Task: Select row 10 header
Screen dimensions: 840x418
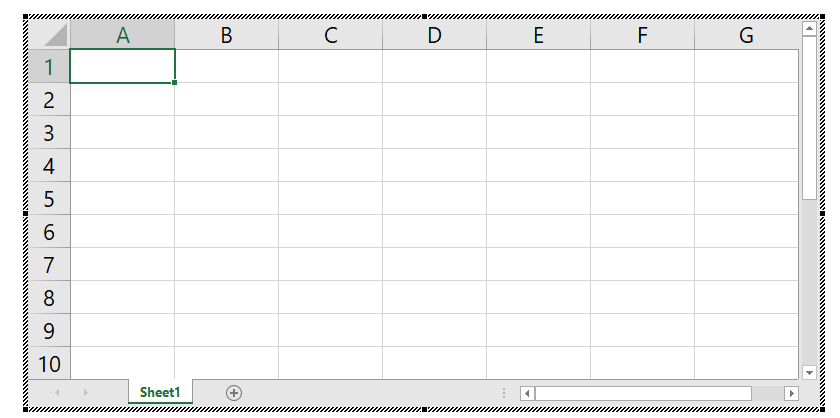Action: (x=48, y=364)
